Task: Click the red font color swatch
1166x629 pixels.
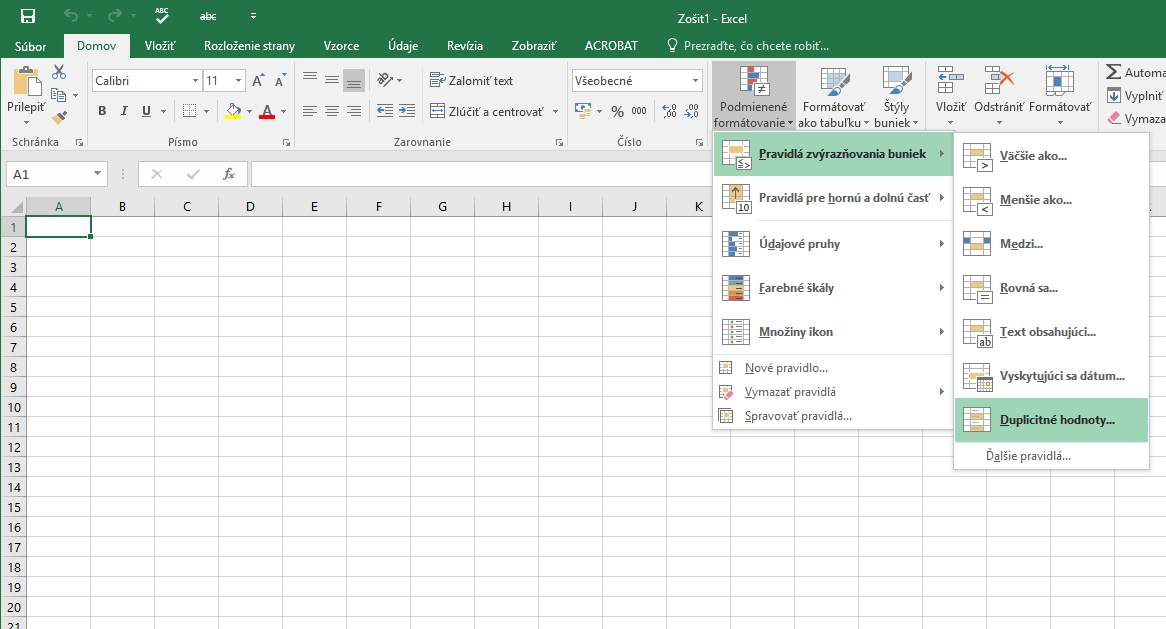Action: 266,111
